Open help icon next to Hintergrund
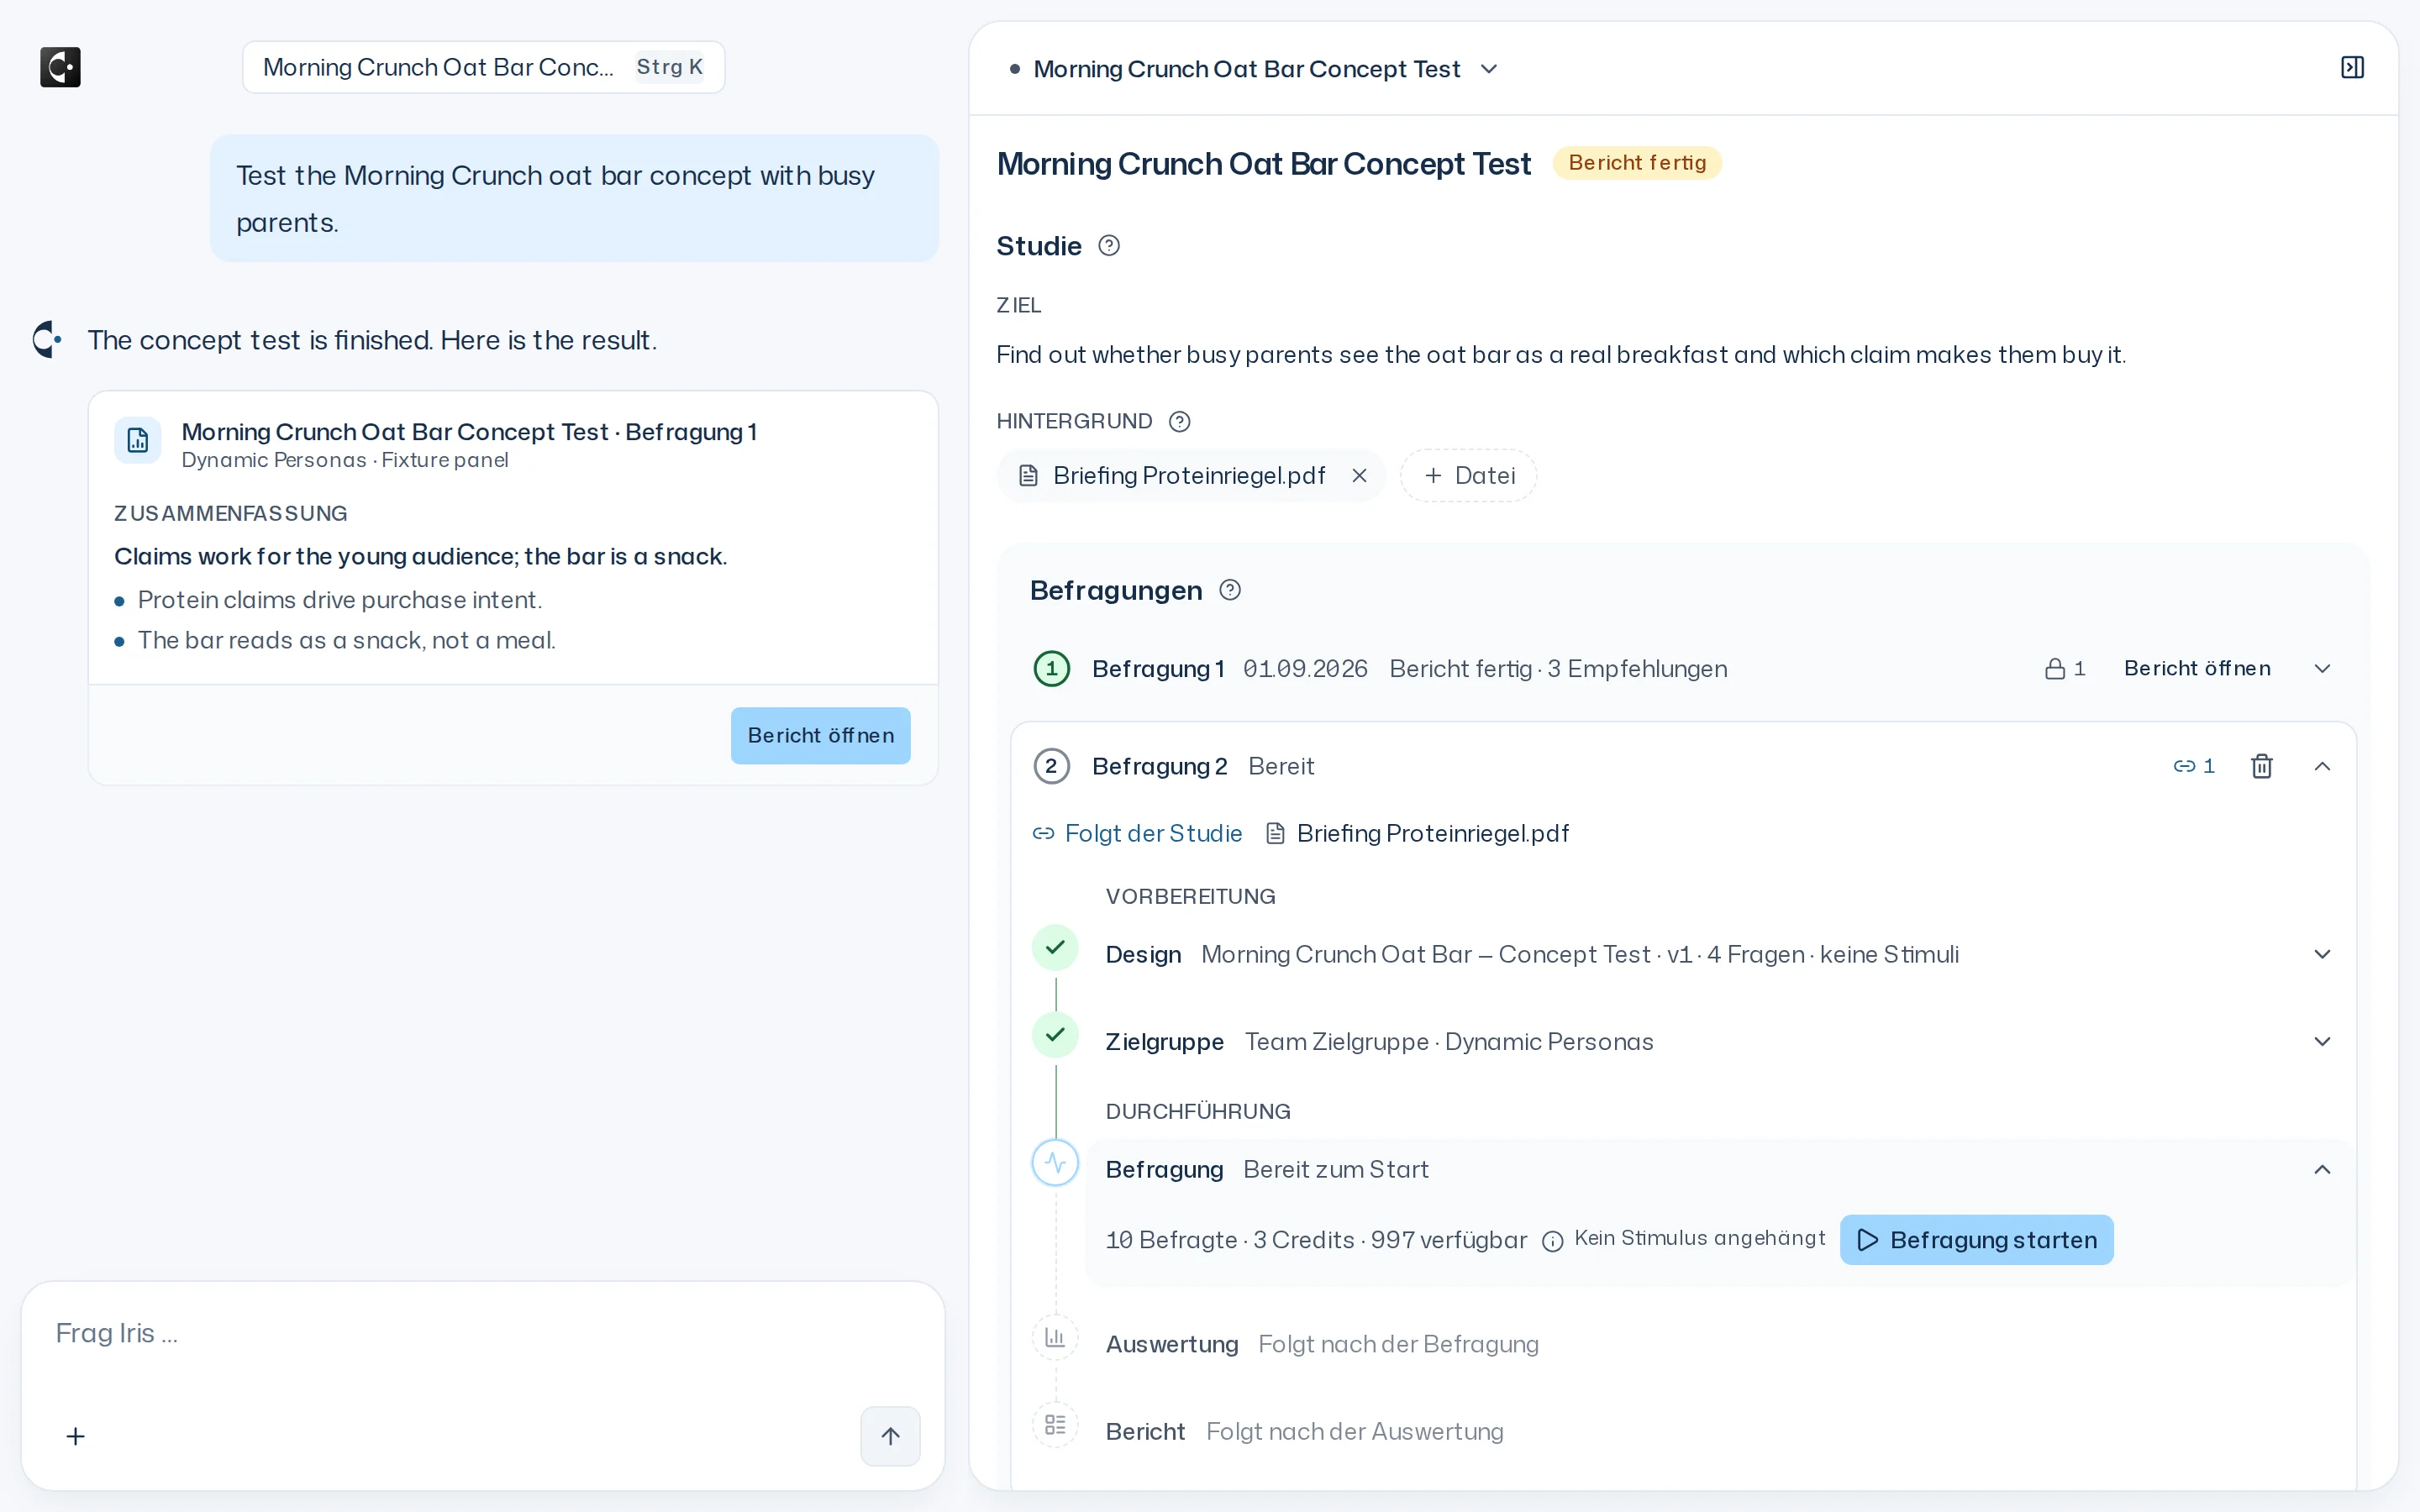2420x1512 pixels. [1180, 421]
